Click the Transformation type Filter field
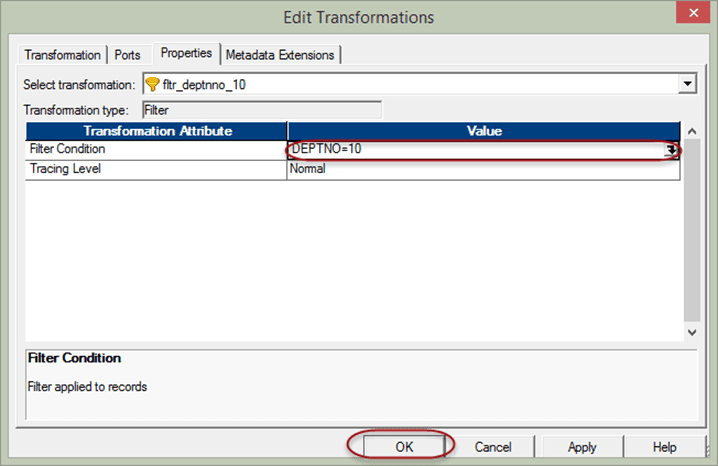Screen dimensions: 718x466 pos(260,111)
